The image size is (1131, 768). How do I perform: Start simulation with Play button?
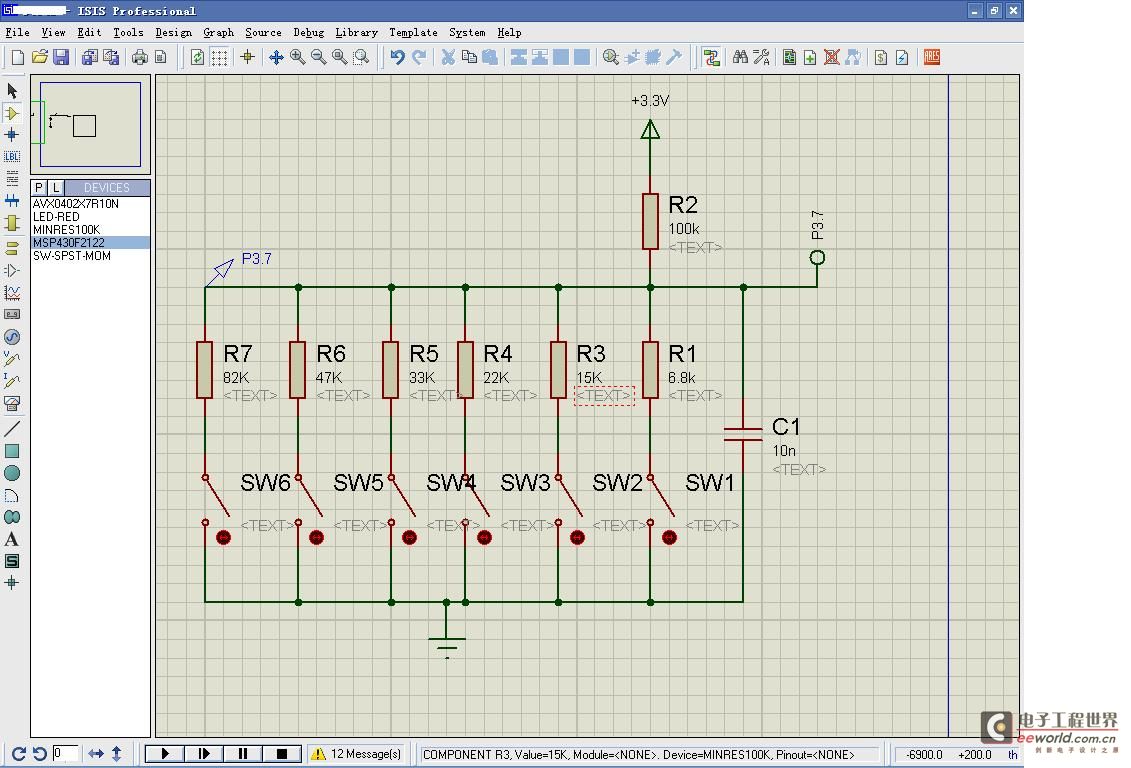pos(164,754)
